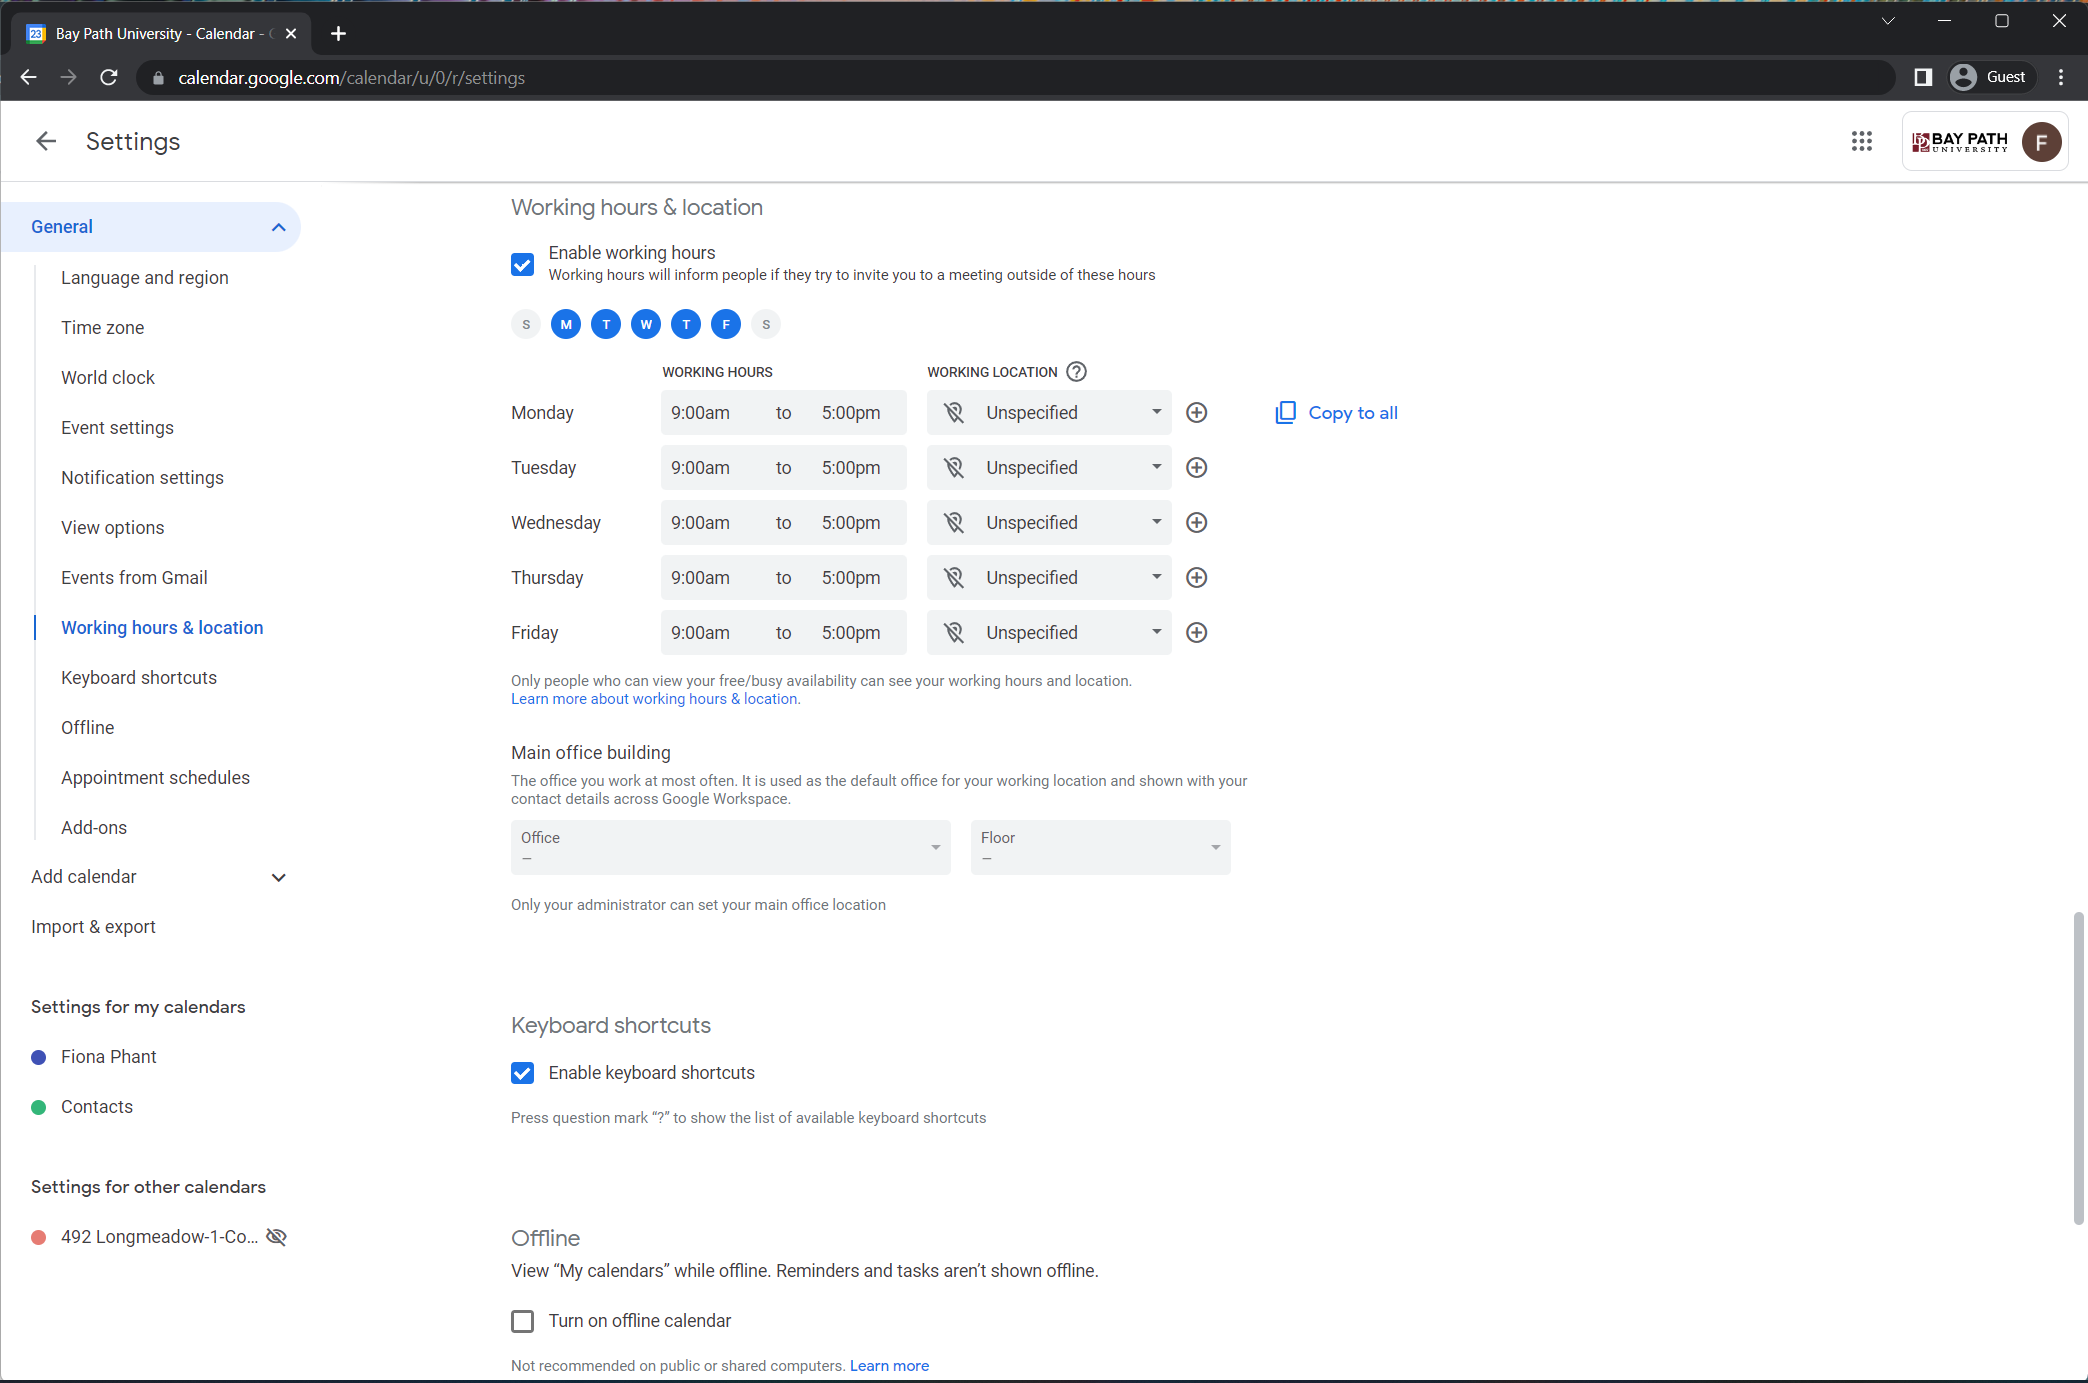Image resolution: width=2088 pixels, height=1383 pixels.
Task: Disable Enable keyboard shortcuts checkbox
Action: click(x=522, y=1073)
